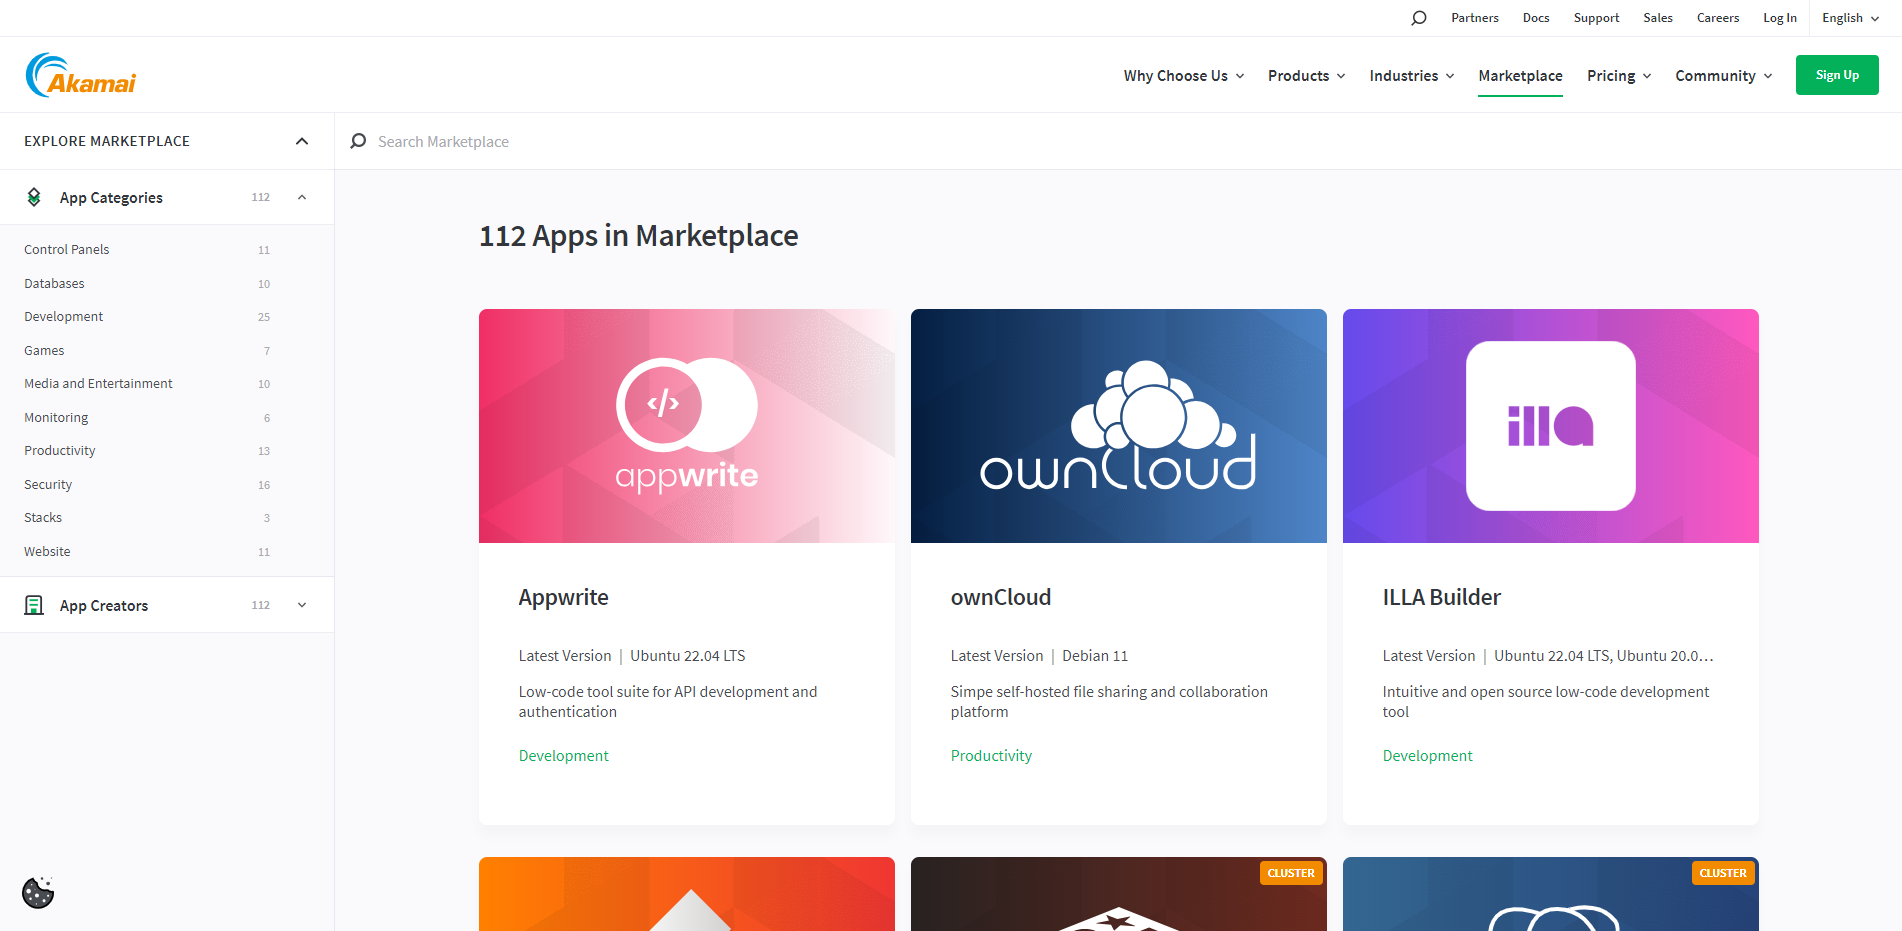Viewport: 1902px width, 931px height.
Task: Expand the App Creators section
Action: (x=302, y=605)
